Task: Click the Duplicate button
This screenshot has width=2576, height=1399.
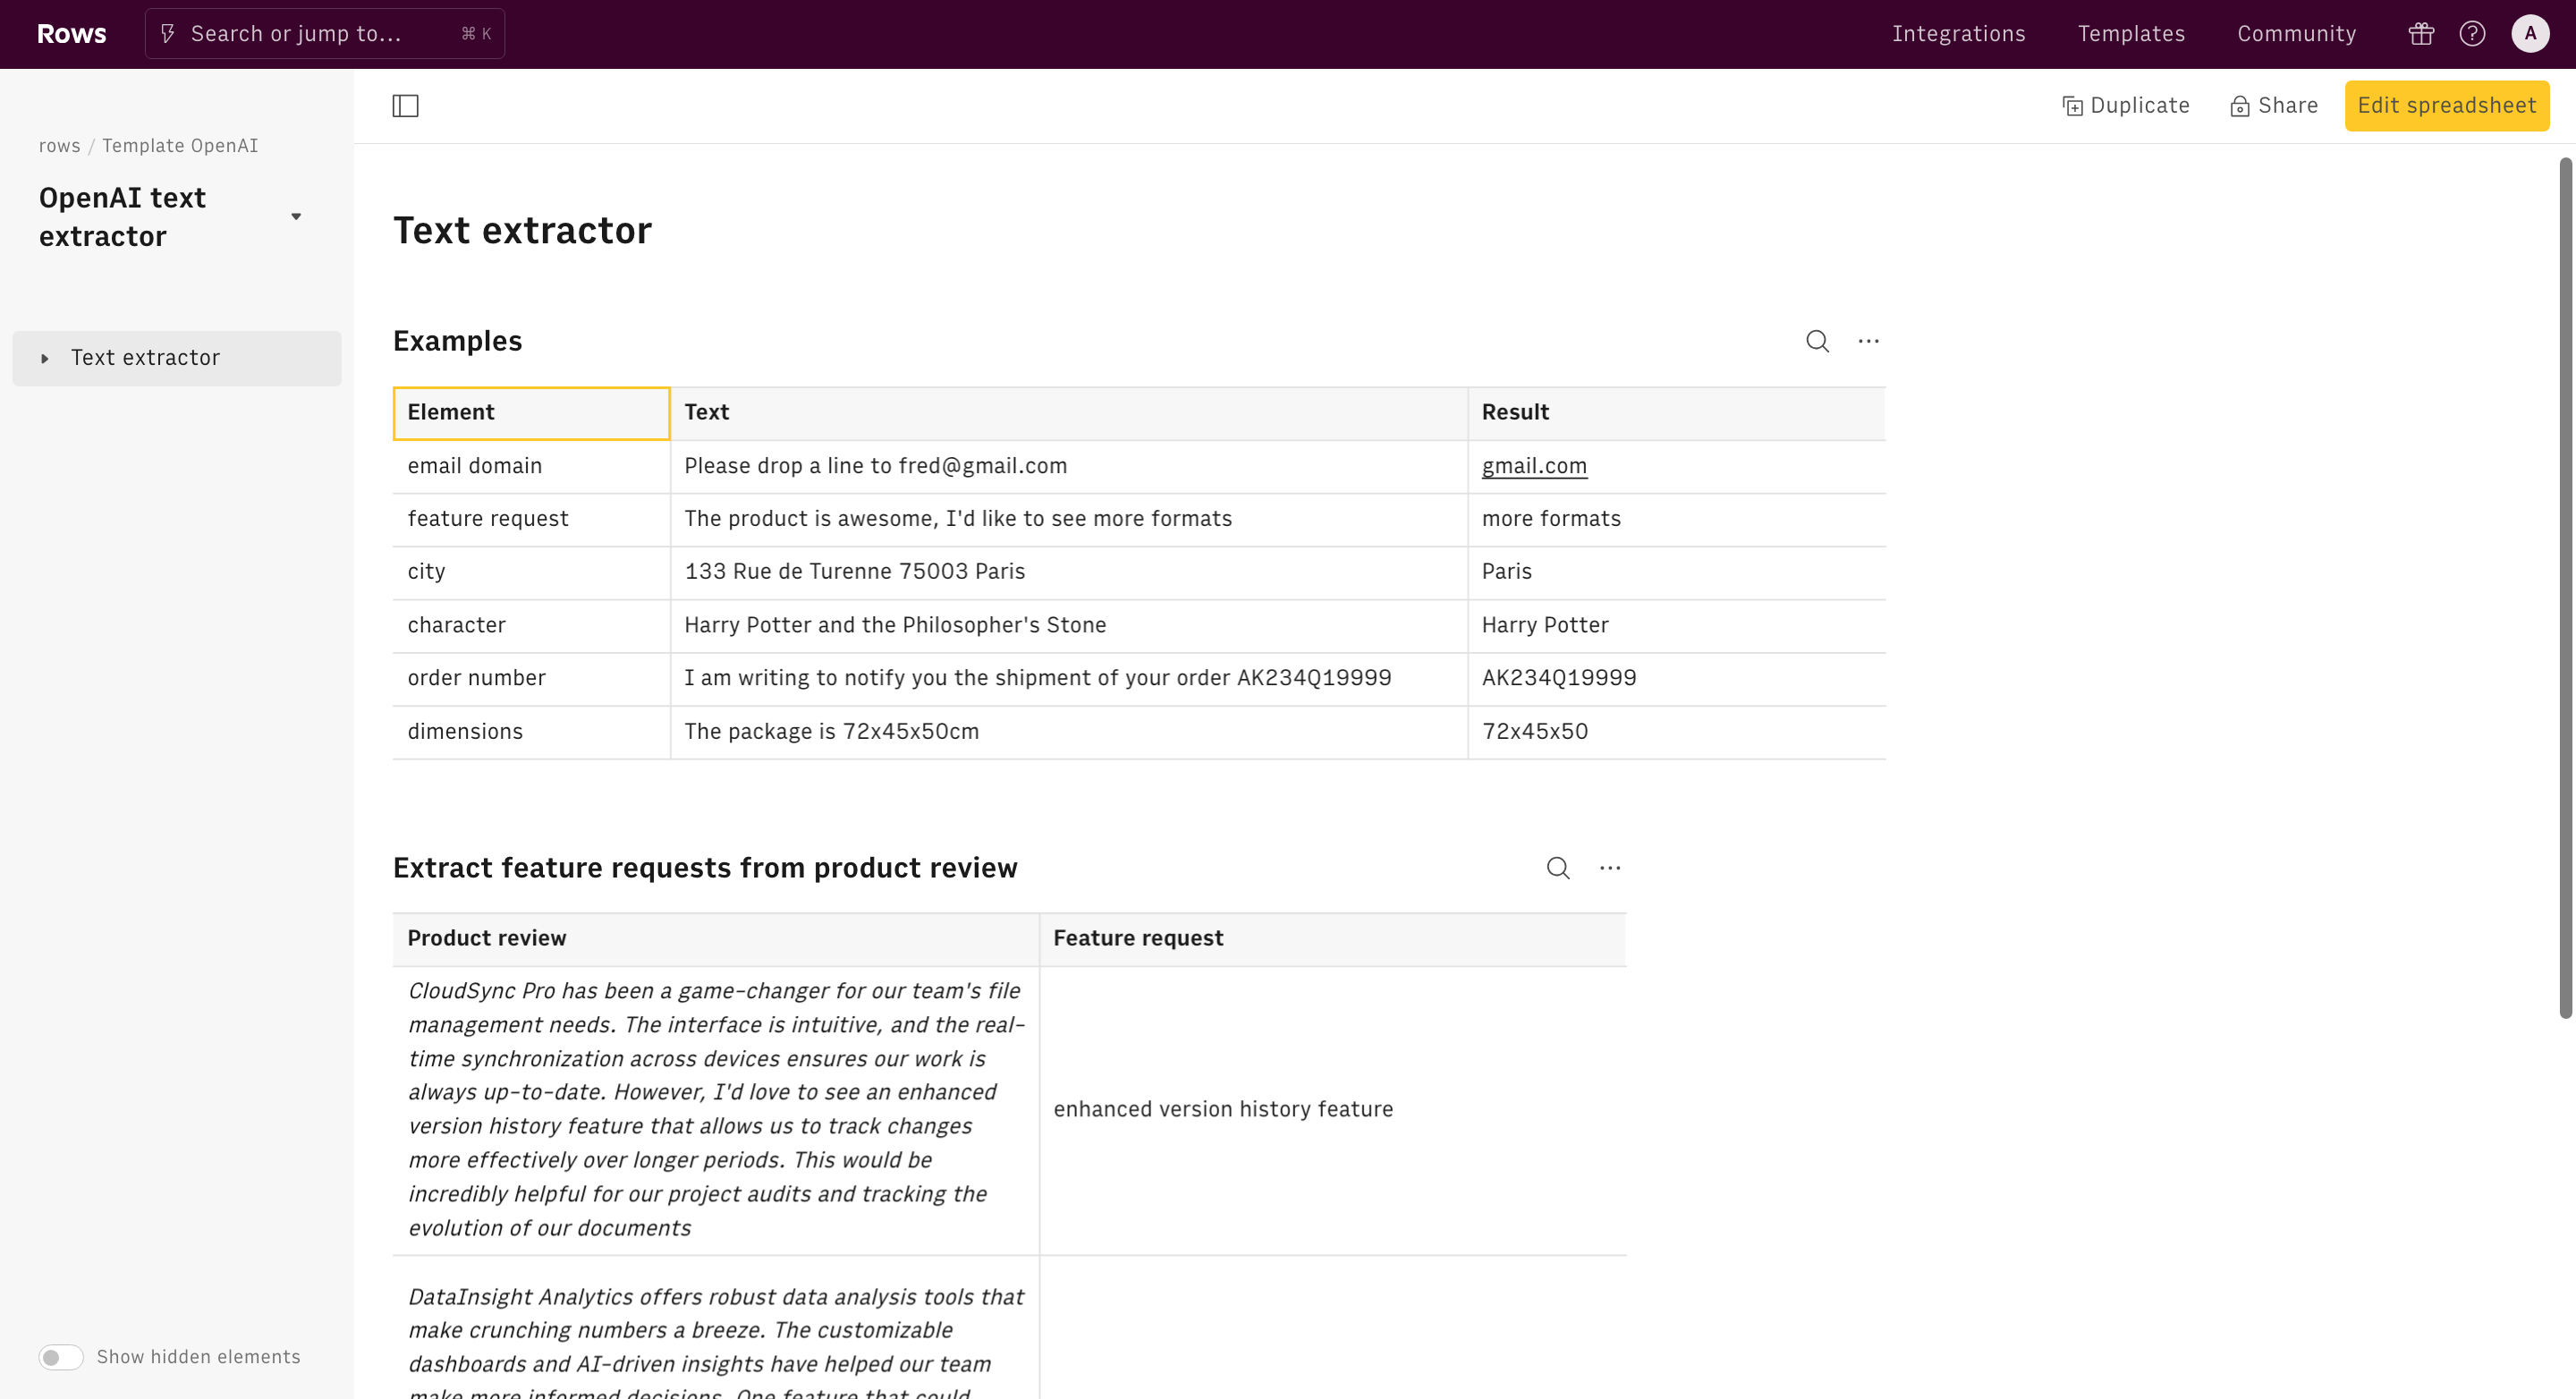Action: (2126, 106)
